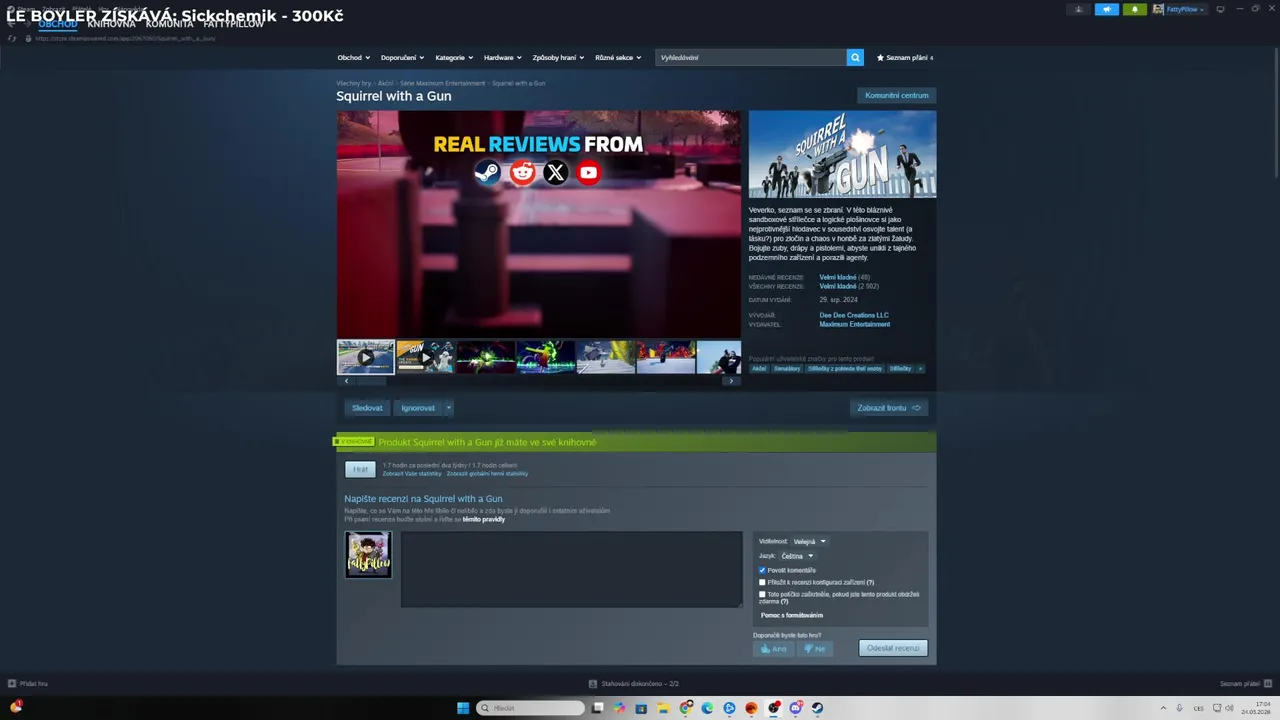Open Microsoft Edge from the taskbar

pyautogui.click(x=707, y=708)
